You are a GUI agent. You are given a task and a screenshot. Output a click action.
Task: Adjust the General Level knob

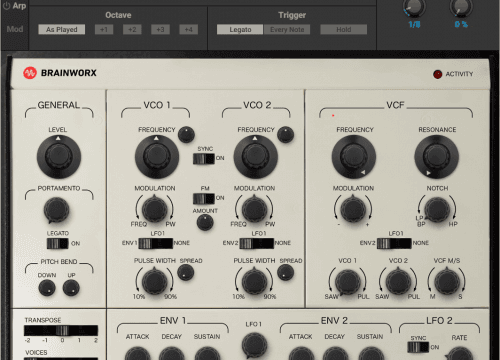coord(59,157)
